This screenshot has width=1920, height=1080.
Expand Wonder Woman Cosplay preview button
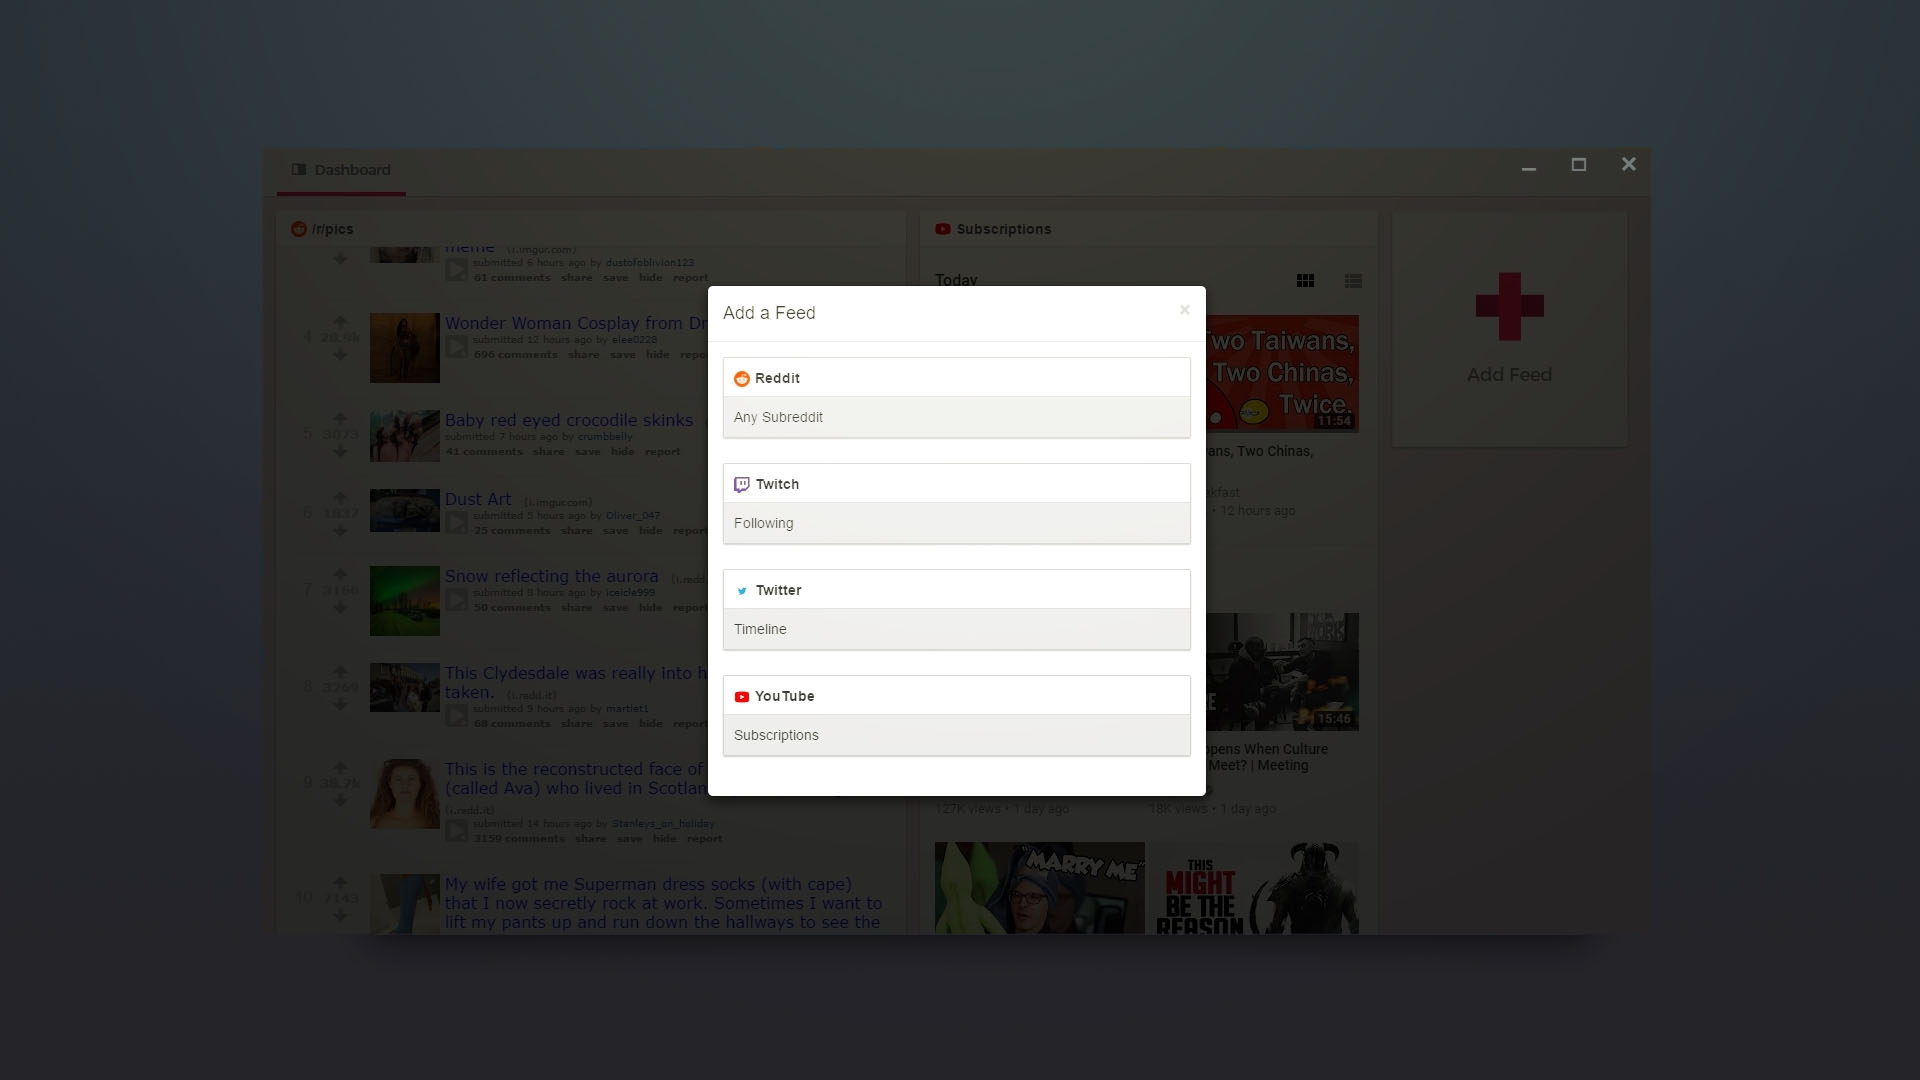click(x=456, y=346)
